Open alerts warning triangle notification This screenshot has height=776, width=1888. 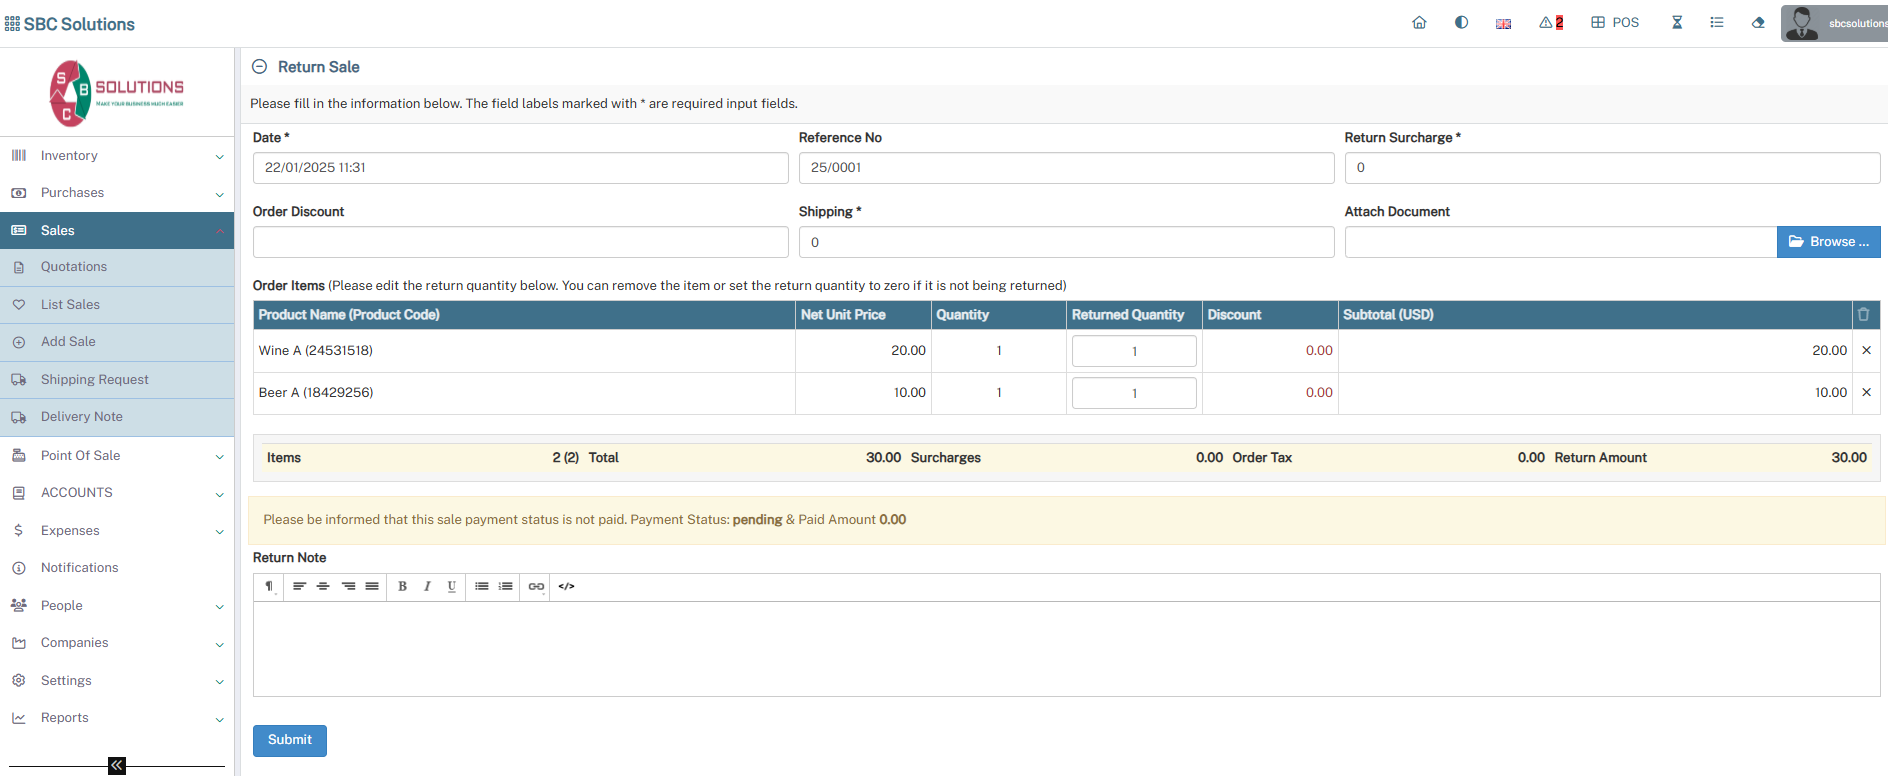1550,23
